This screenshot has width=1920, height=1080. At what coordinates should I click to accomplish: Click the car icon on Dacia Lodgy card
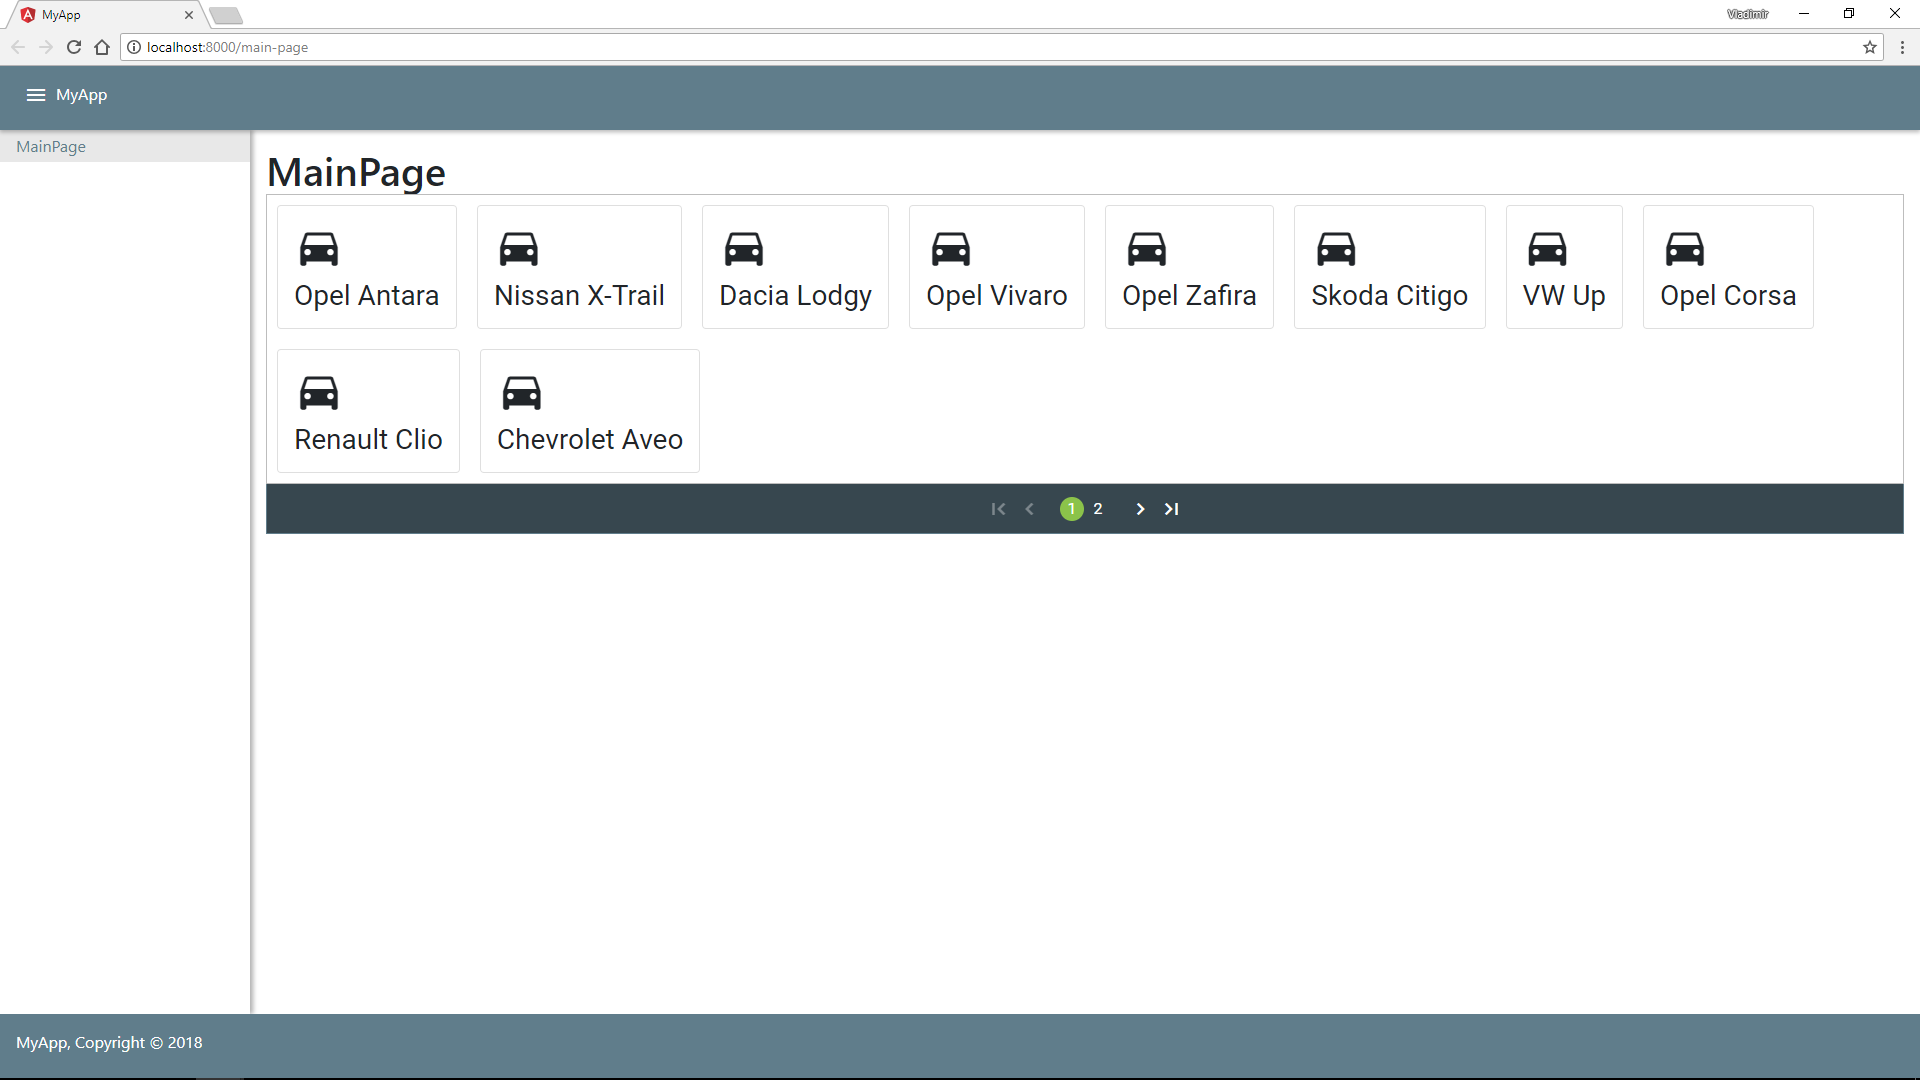tap(744, 249)
